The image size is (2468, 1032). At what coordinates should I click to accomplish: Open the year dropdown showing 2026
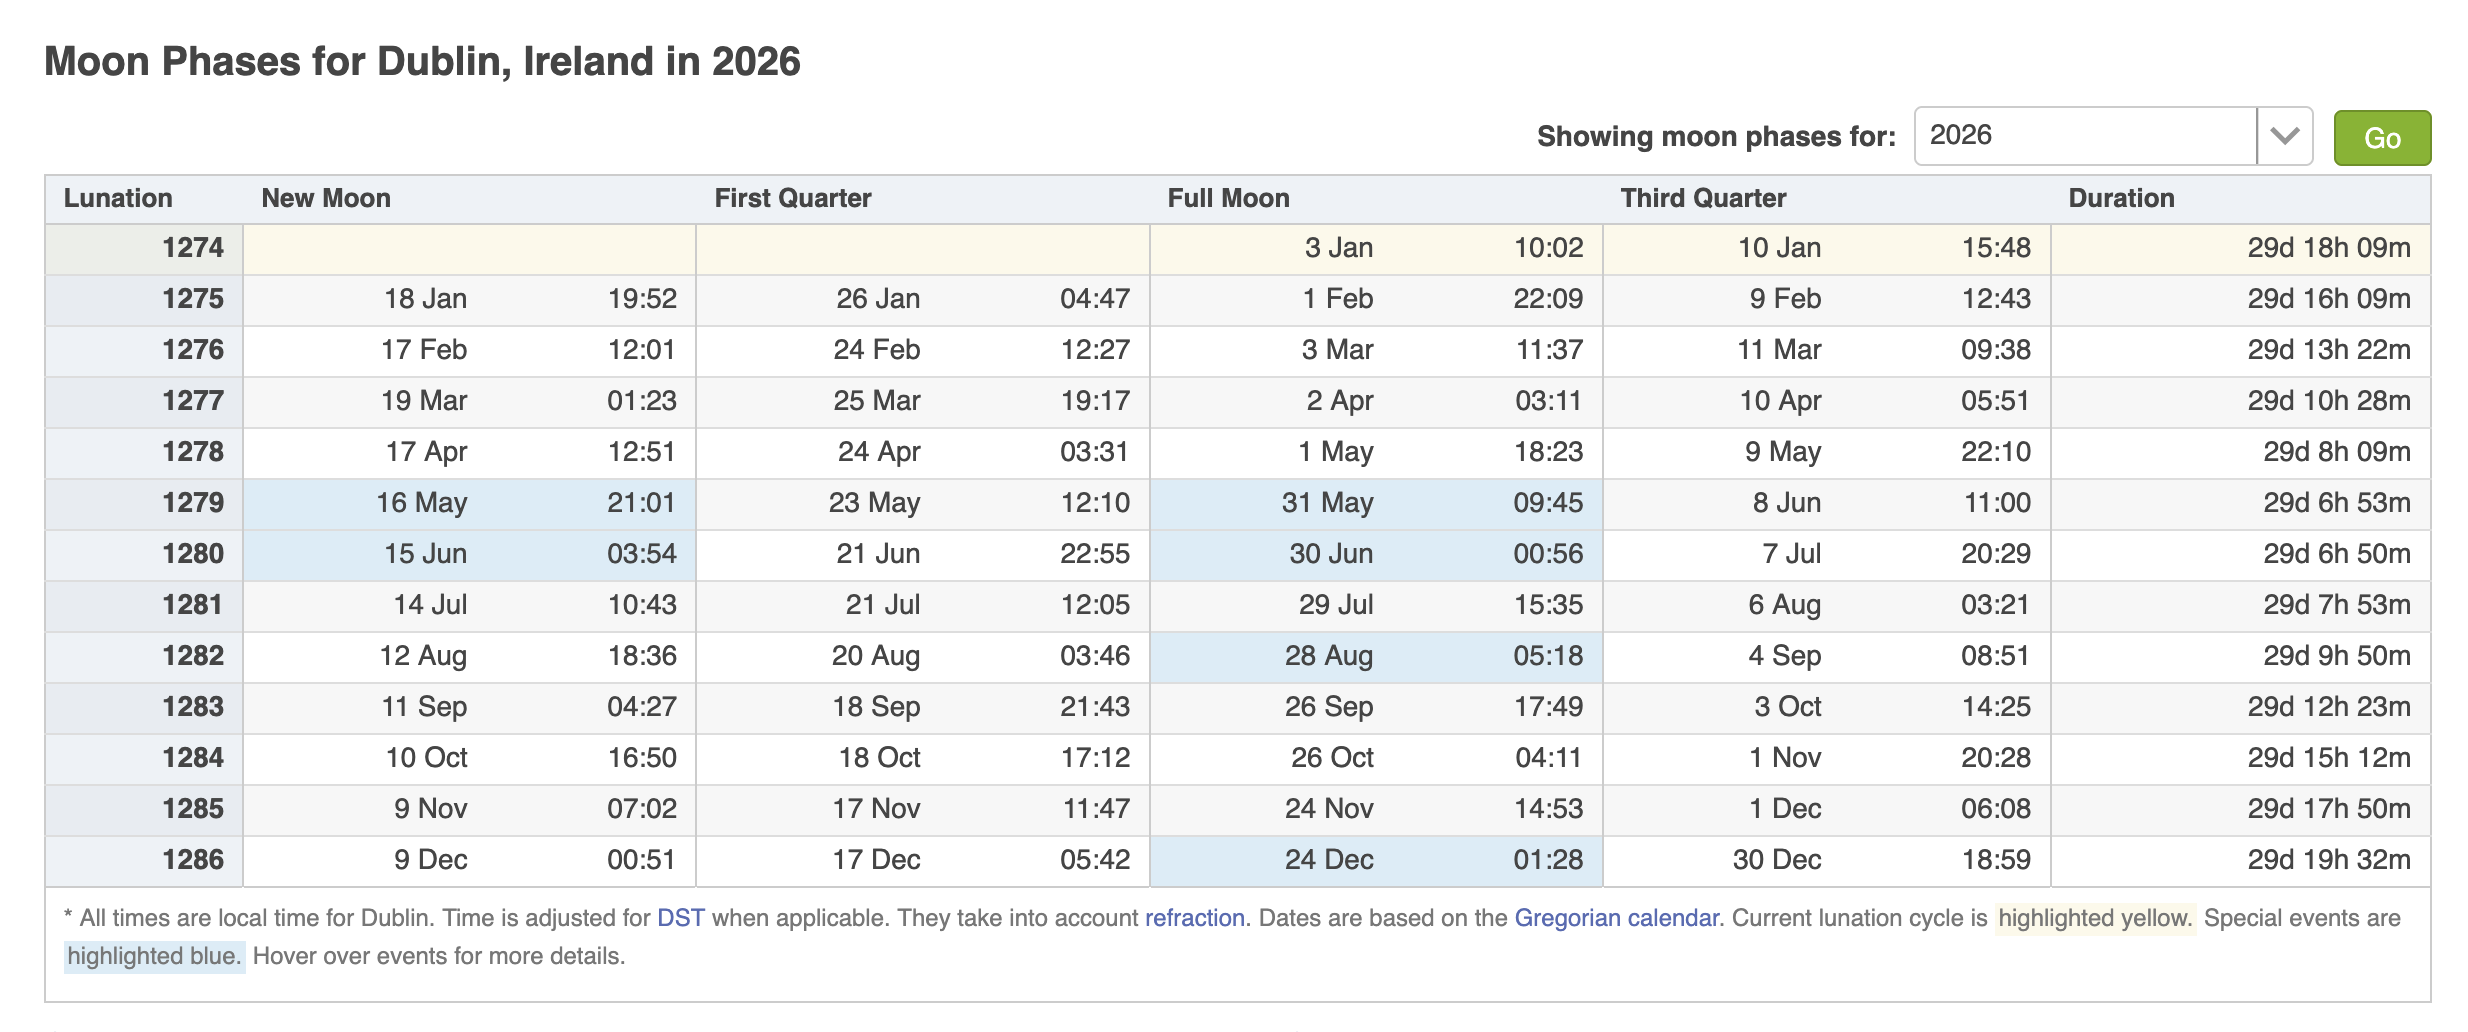click(x=2084, y=136)
